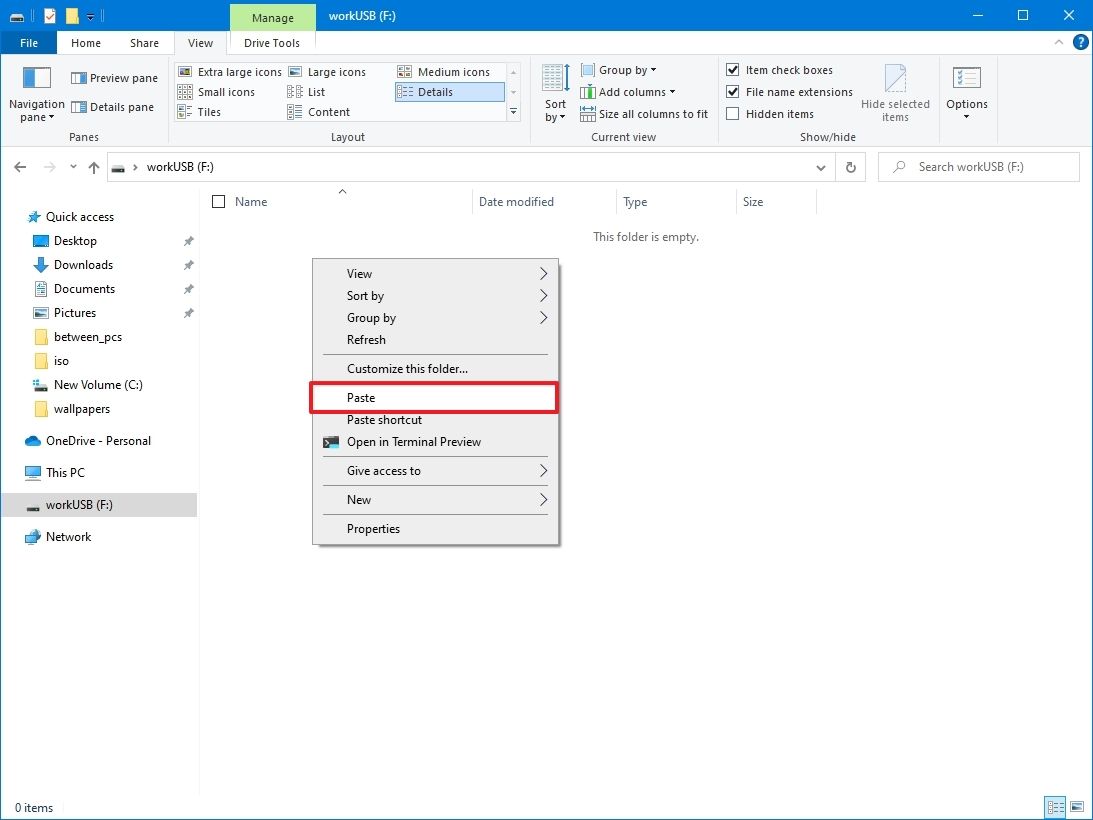Expand the address bar history dropdown
The image size is (1093, 820).
[820, 167]
